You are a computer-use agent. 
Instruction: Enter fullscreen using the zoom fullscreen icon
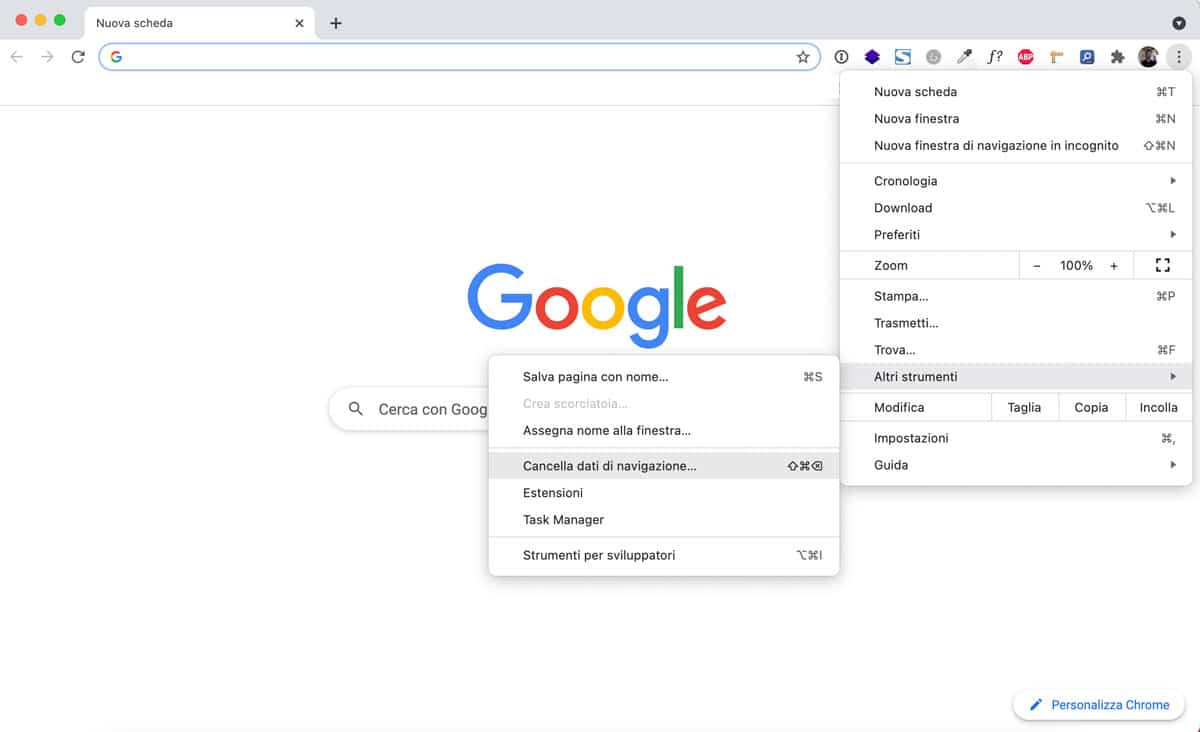click(1162, 265)
